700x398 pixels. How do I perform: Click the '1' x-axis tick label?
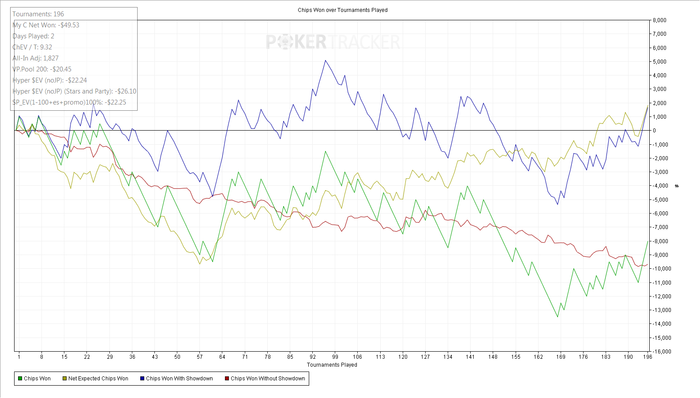tap(19, 357)
